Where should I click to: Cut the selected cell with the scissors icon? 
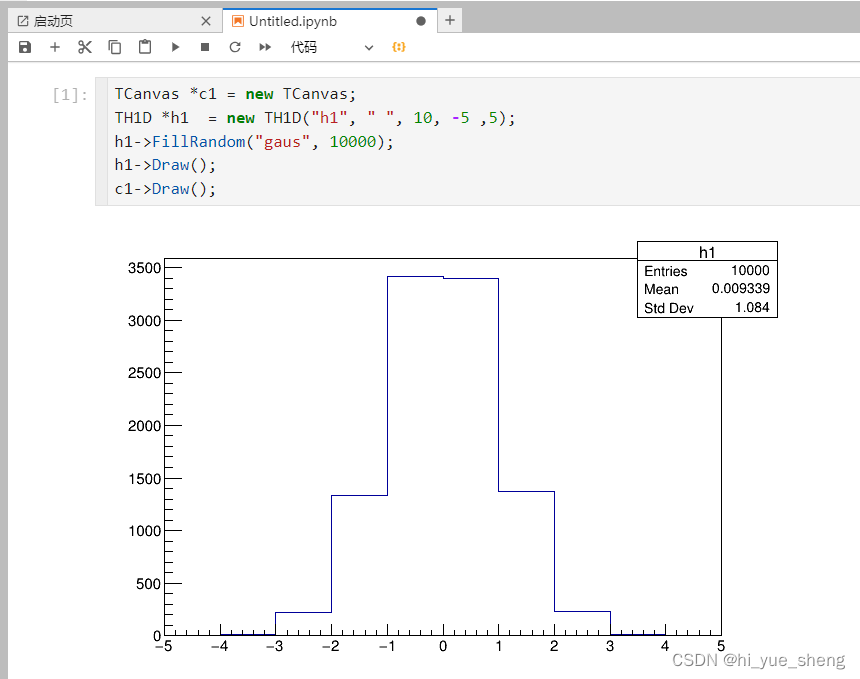84,46
